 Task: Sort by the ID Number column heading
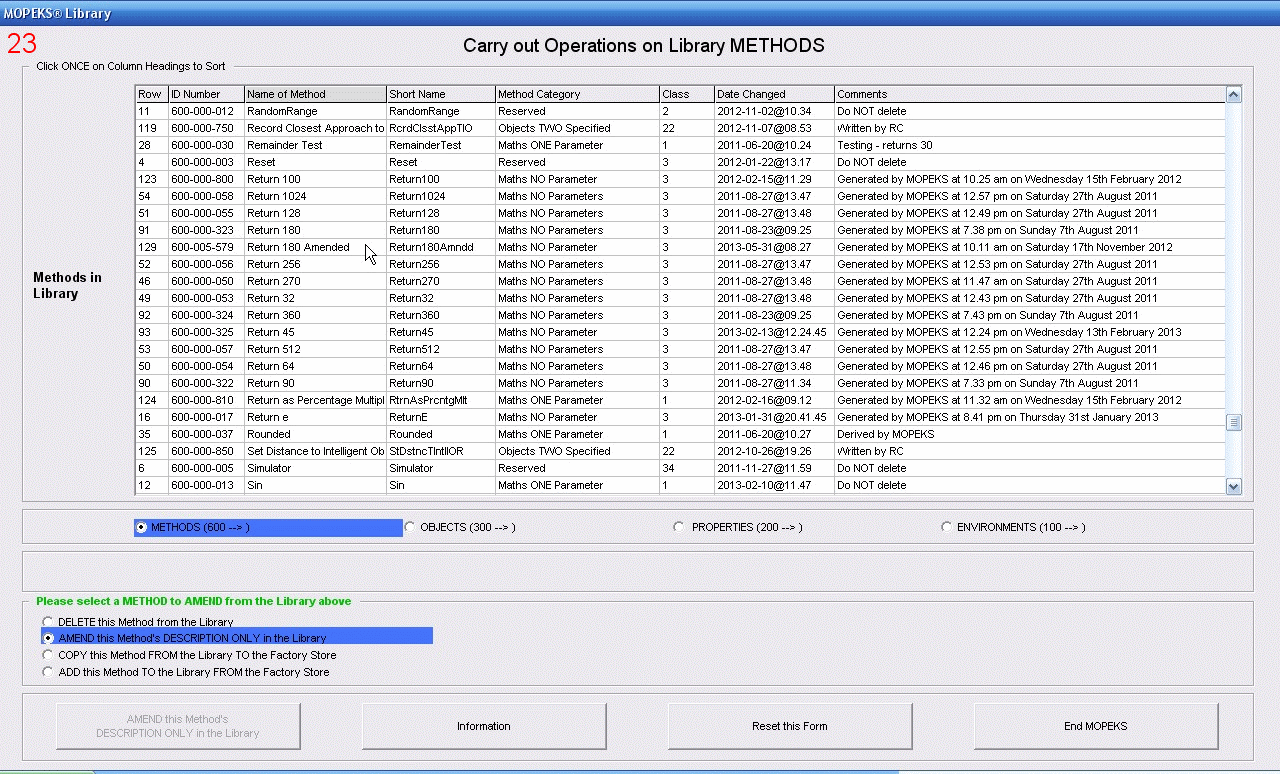[206, 94]
